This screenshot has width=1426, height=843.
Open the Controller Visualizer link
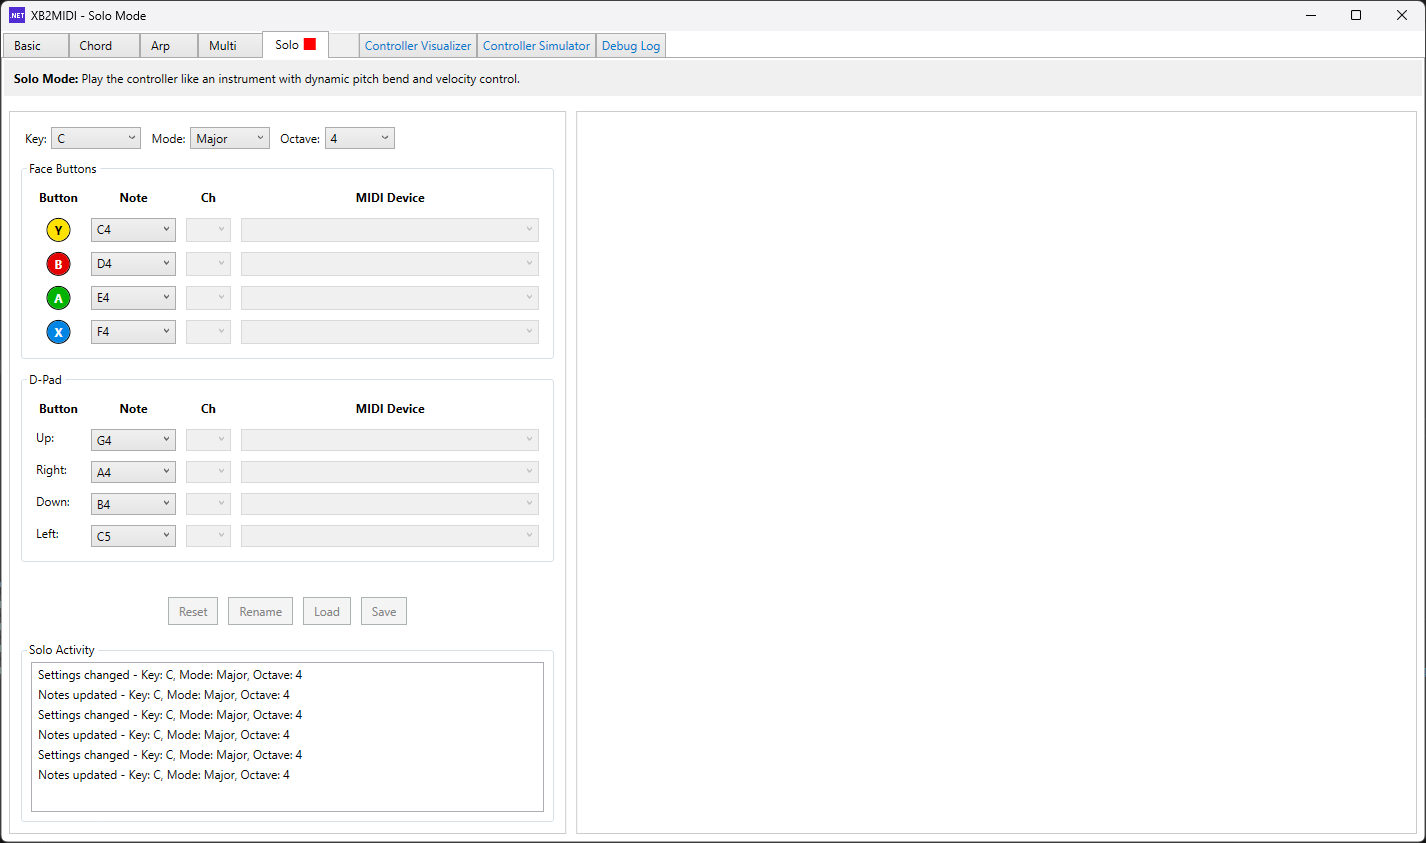tap(417, 46)
